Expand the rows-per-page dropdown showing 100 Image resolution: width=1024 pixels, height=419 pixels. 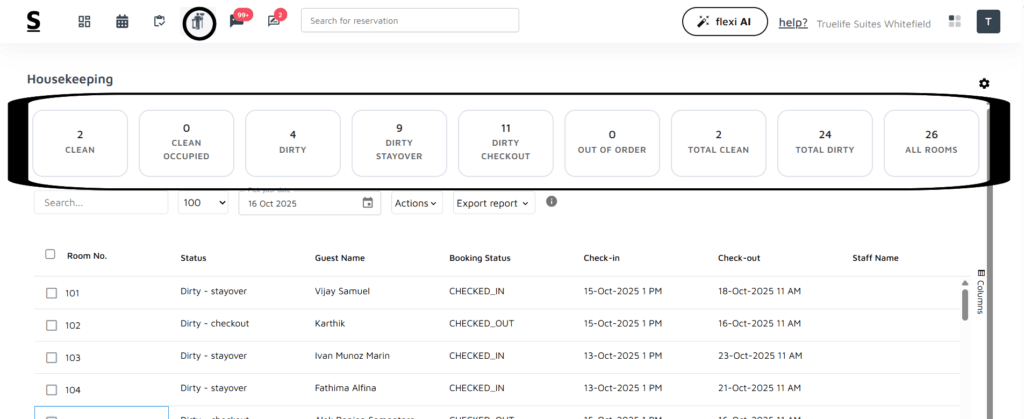[x=203, y=203]
